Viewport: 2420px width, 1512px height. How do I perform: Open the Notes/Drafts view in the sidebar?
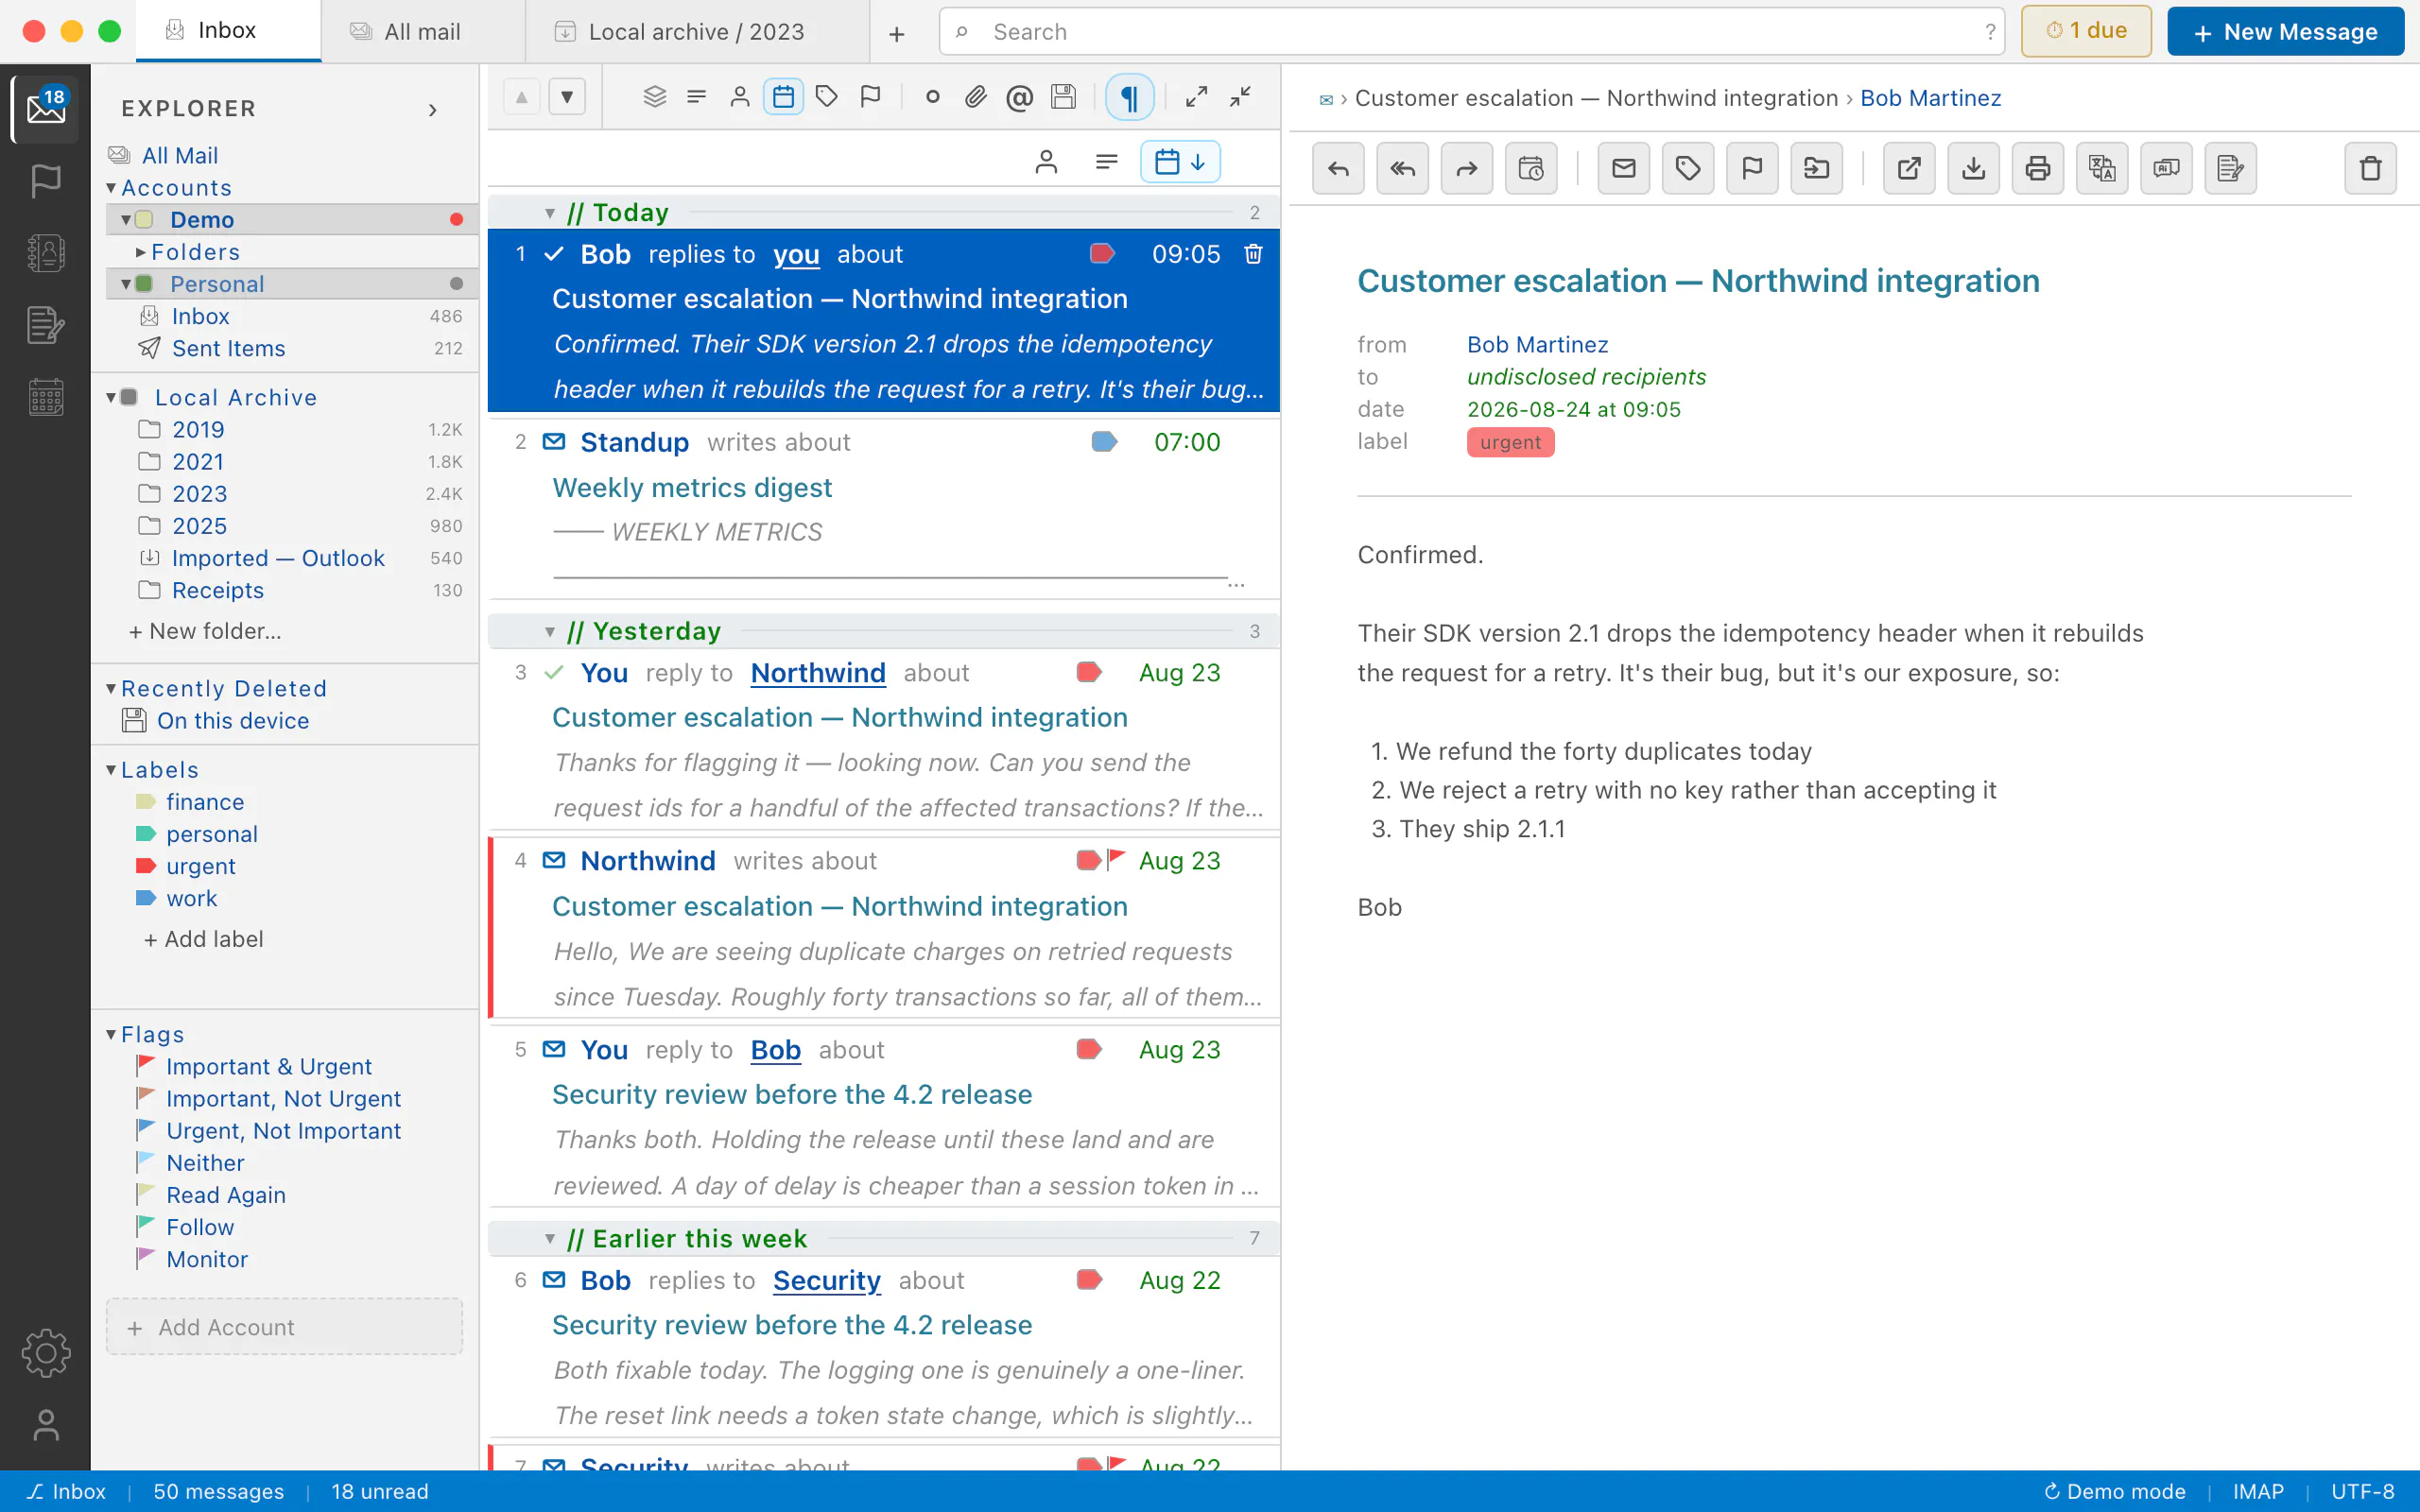click(x=46, y=325)
